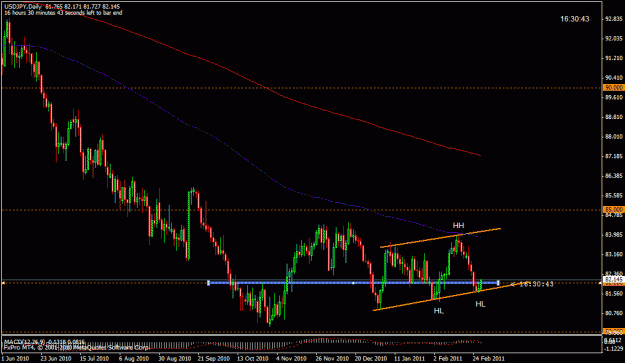Click the USDJPY,Daily chart title

22,7
